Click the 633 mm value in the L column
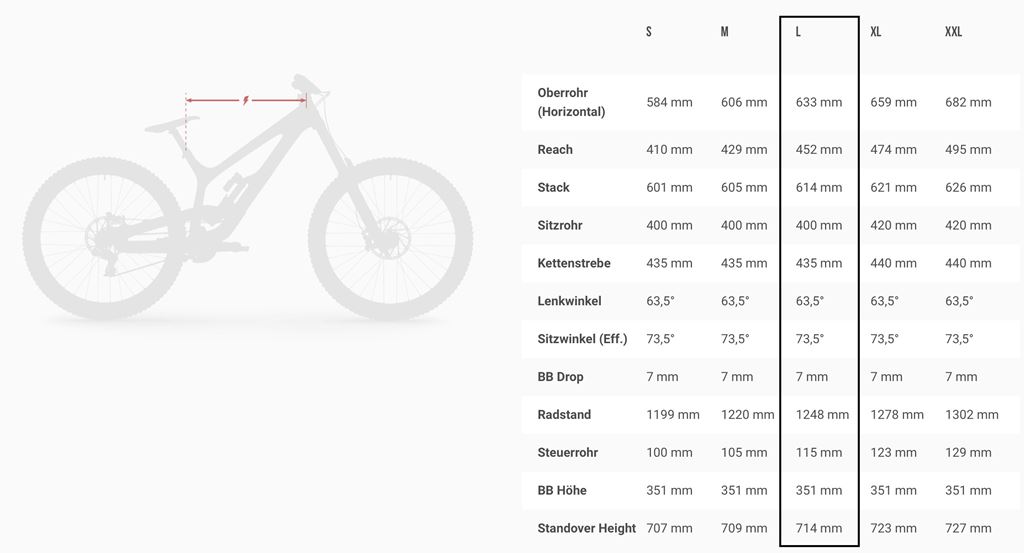This screenshot has width=1024, height=553. coord(819,102)
